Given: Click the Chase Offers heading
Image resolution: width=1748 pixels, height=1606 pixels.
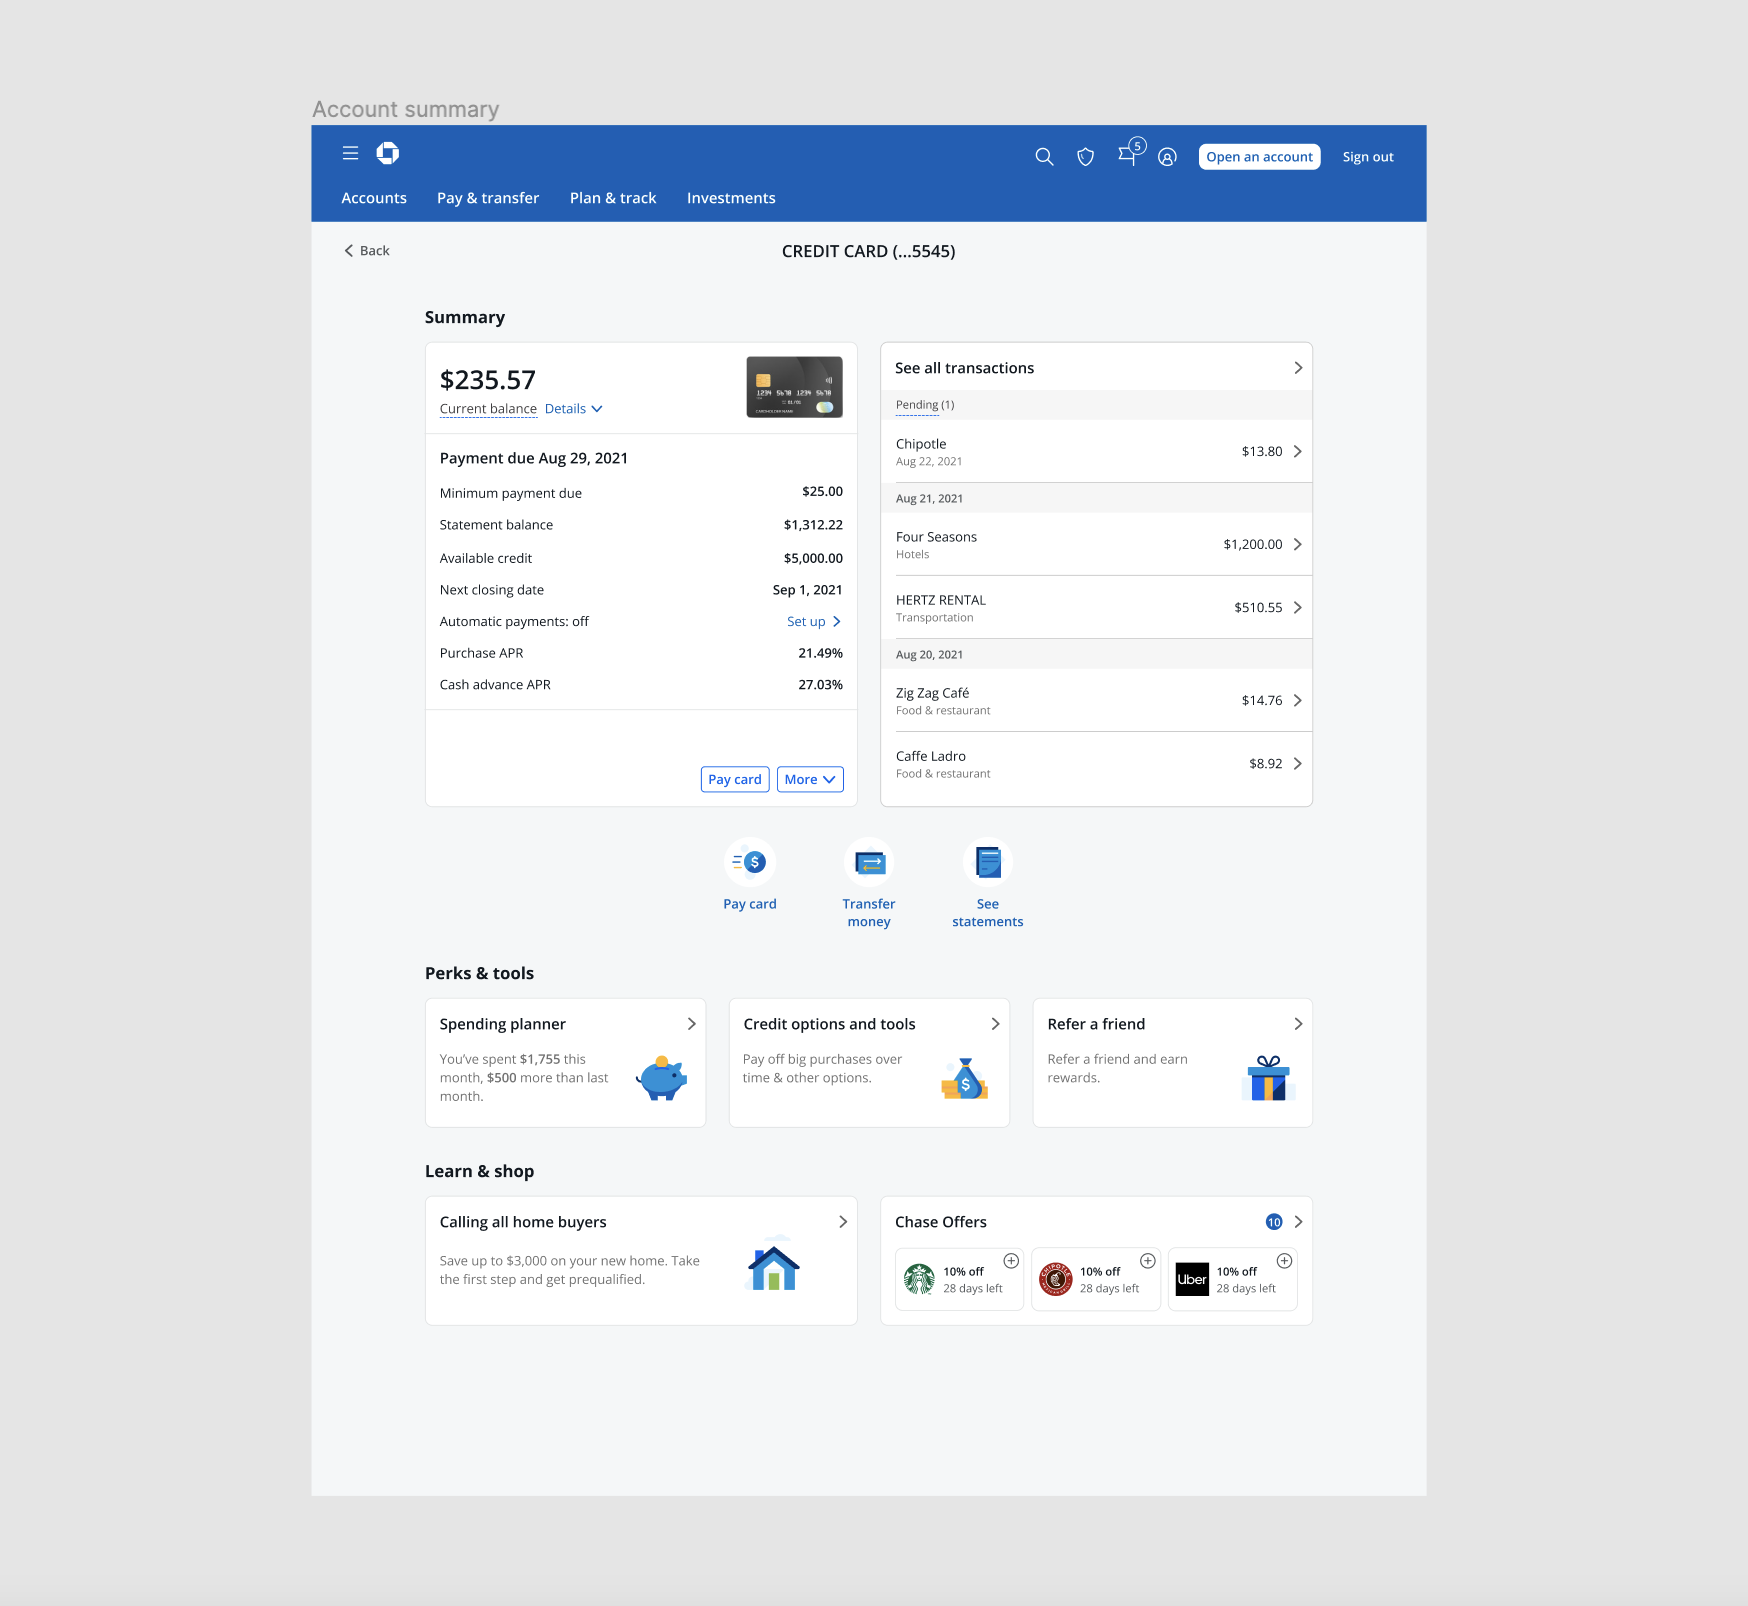Looking at the screenshot, I should click(x=941, y=1222).
